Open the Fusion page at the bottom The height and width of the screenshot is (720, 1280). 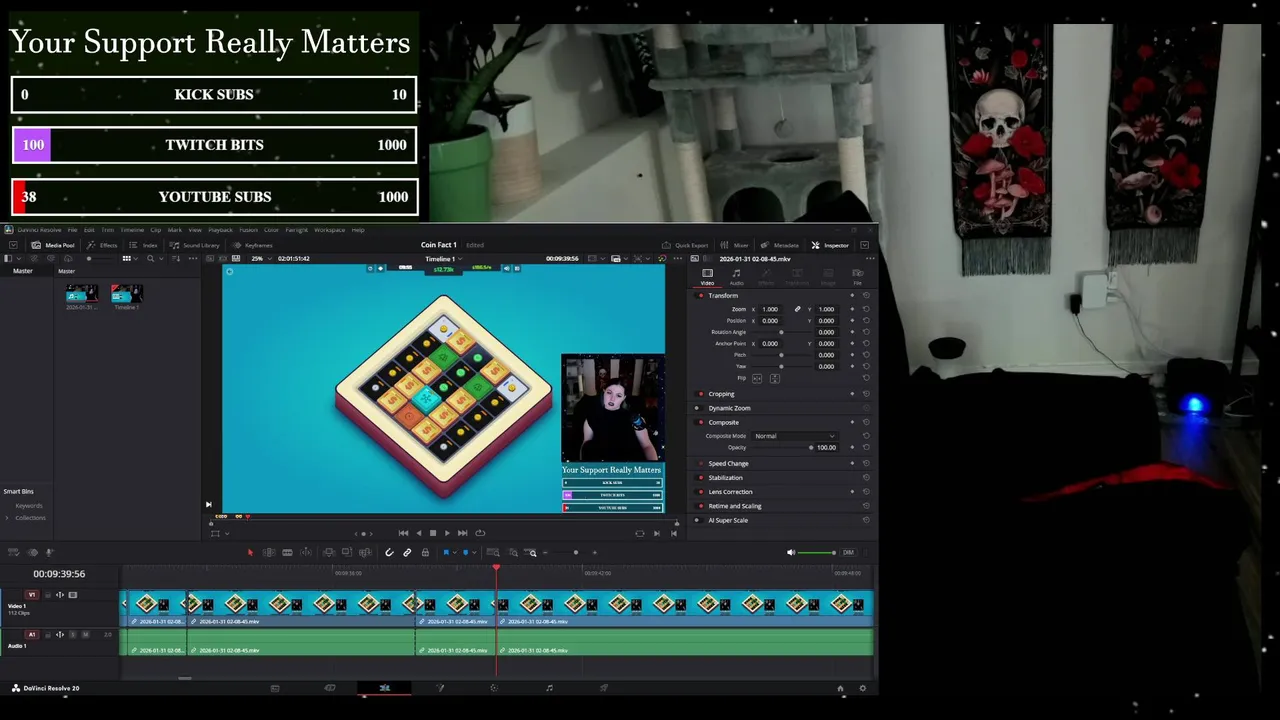click(439, 688)
